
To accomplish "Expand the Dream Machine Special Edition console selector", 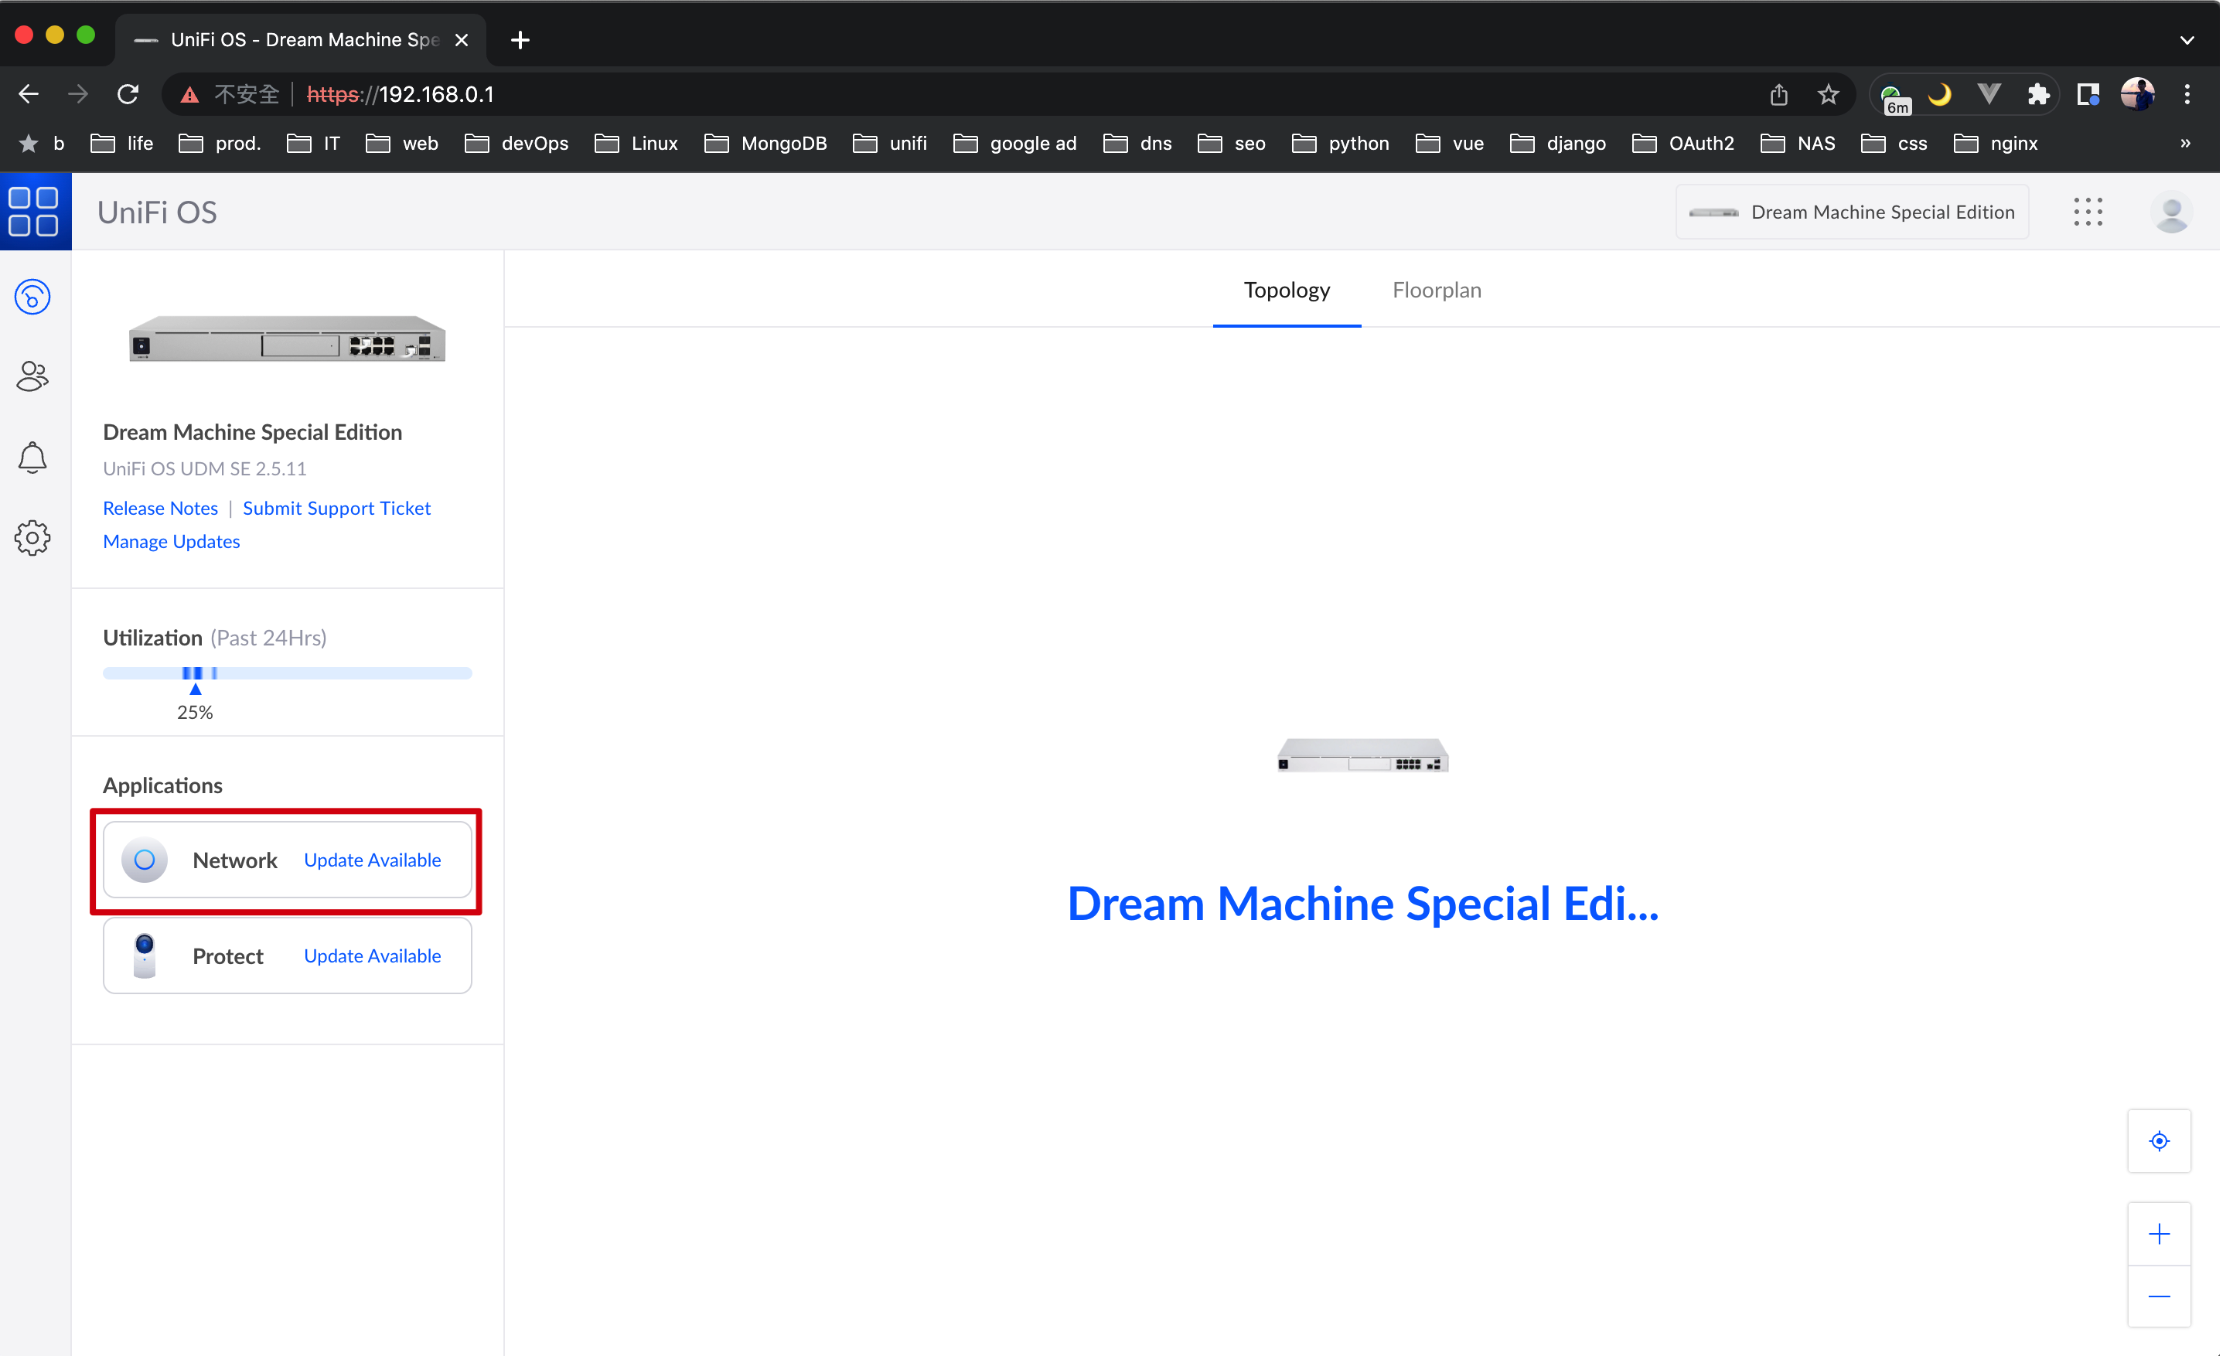I will (1852, 212).
